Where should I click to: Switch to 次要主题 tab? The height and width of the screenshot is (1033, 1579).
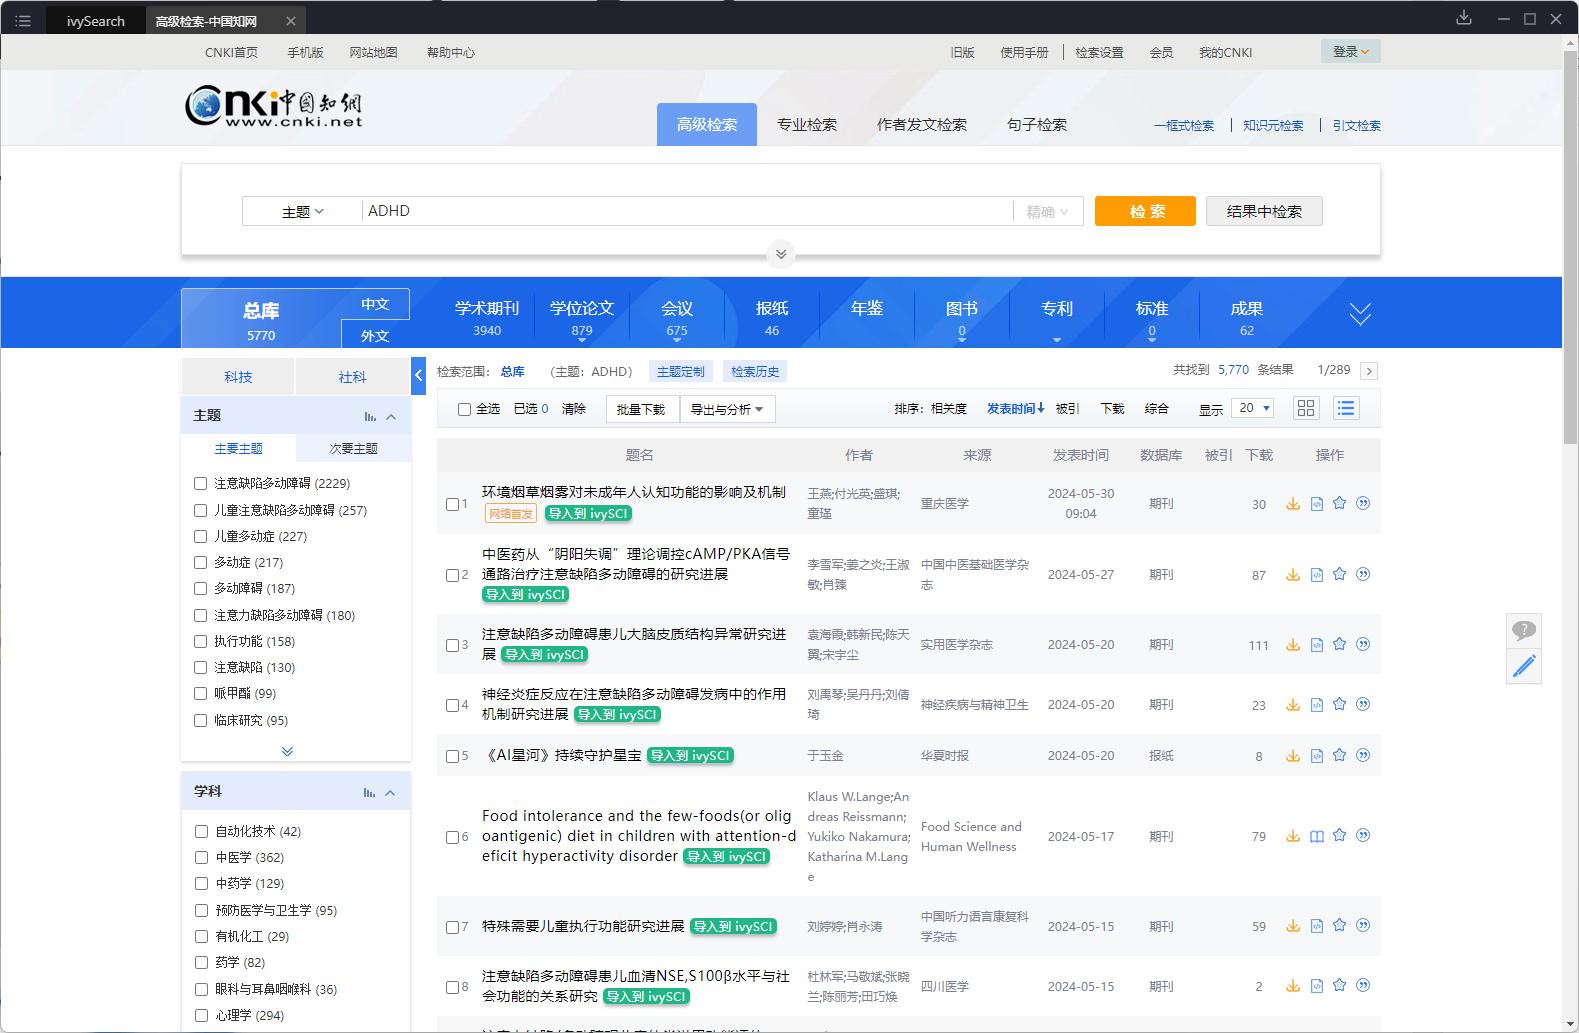click(x=353, y=449)
